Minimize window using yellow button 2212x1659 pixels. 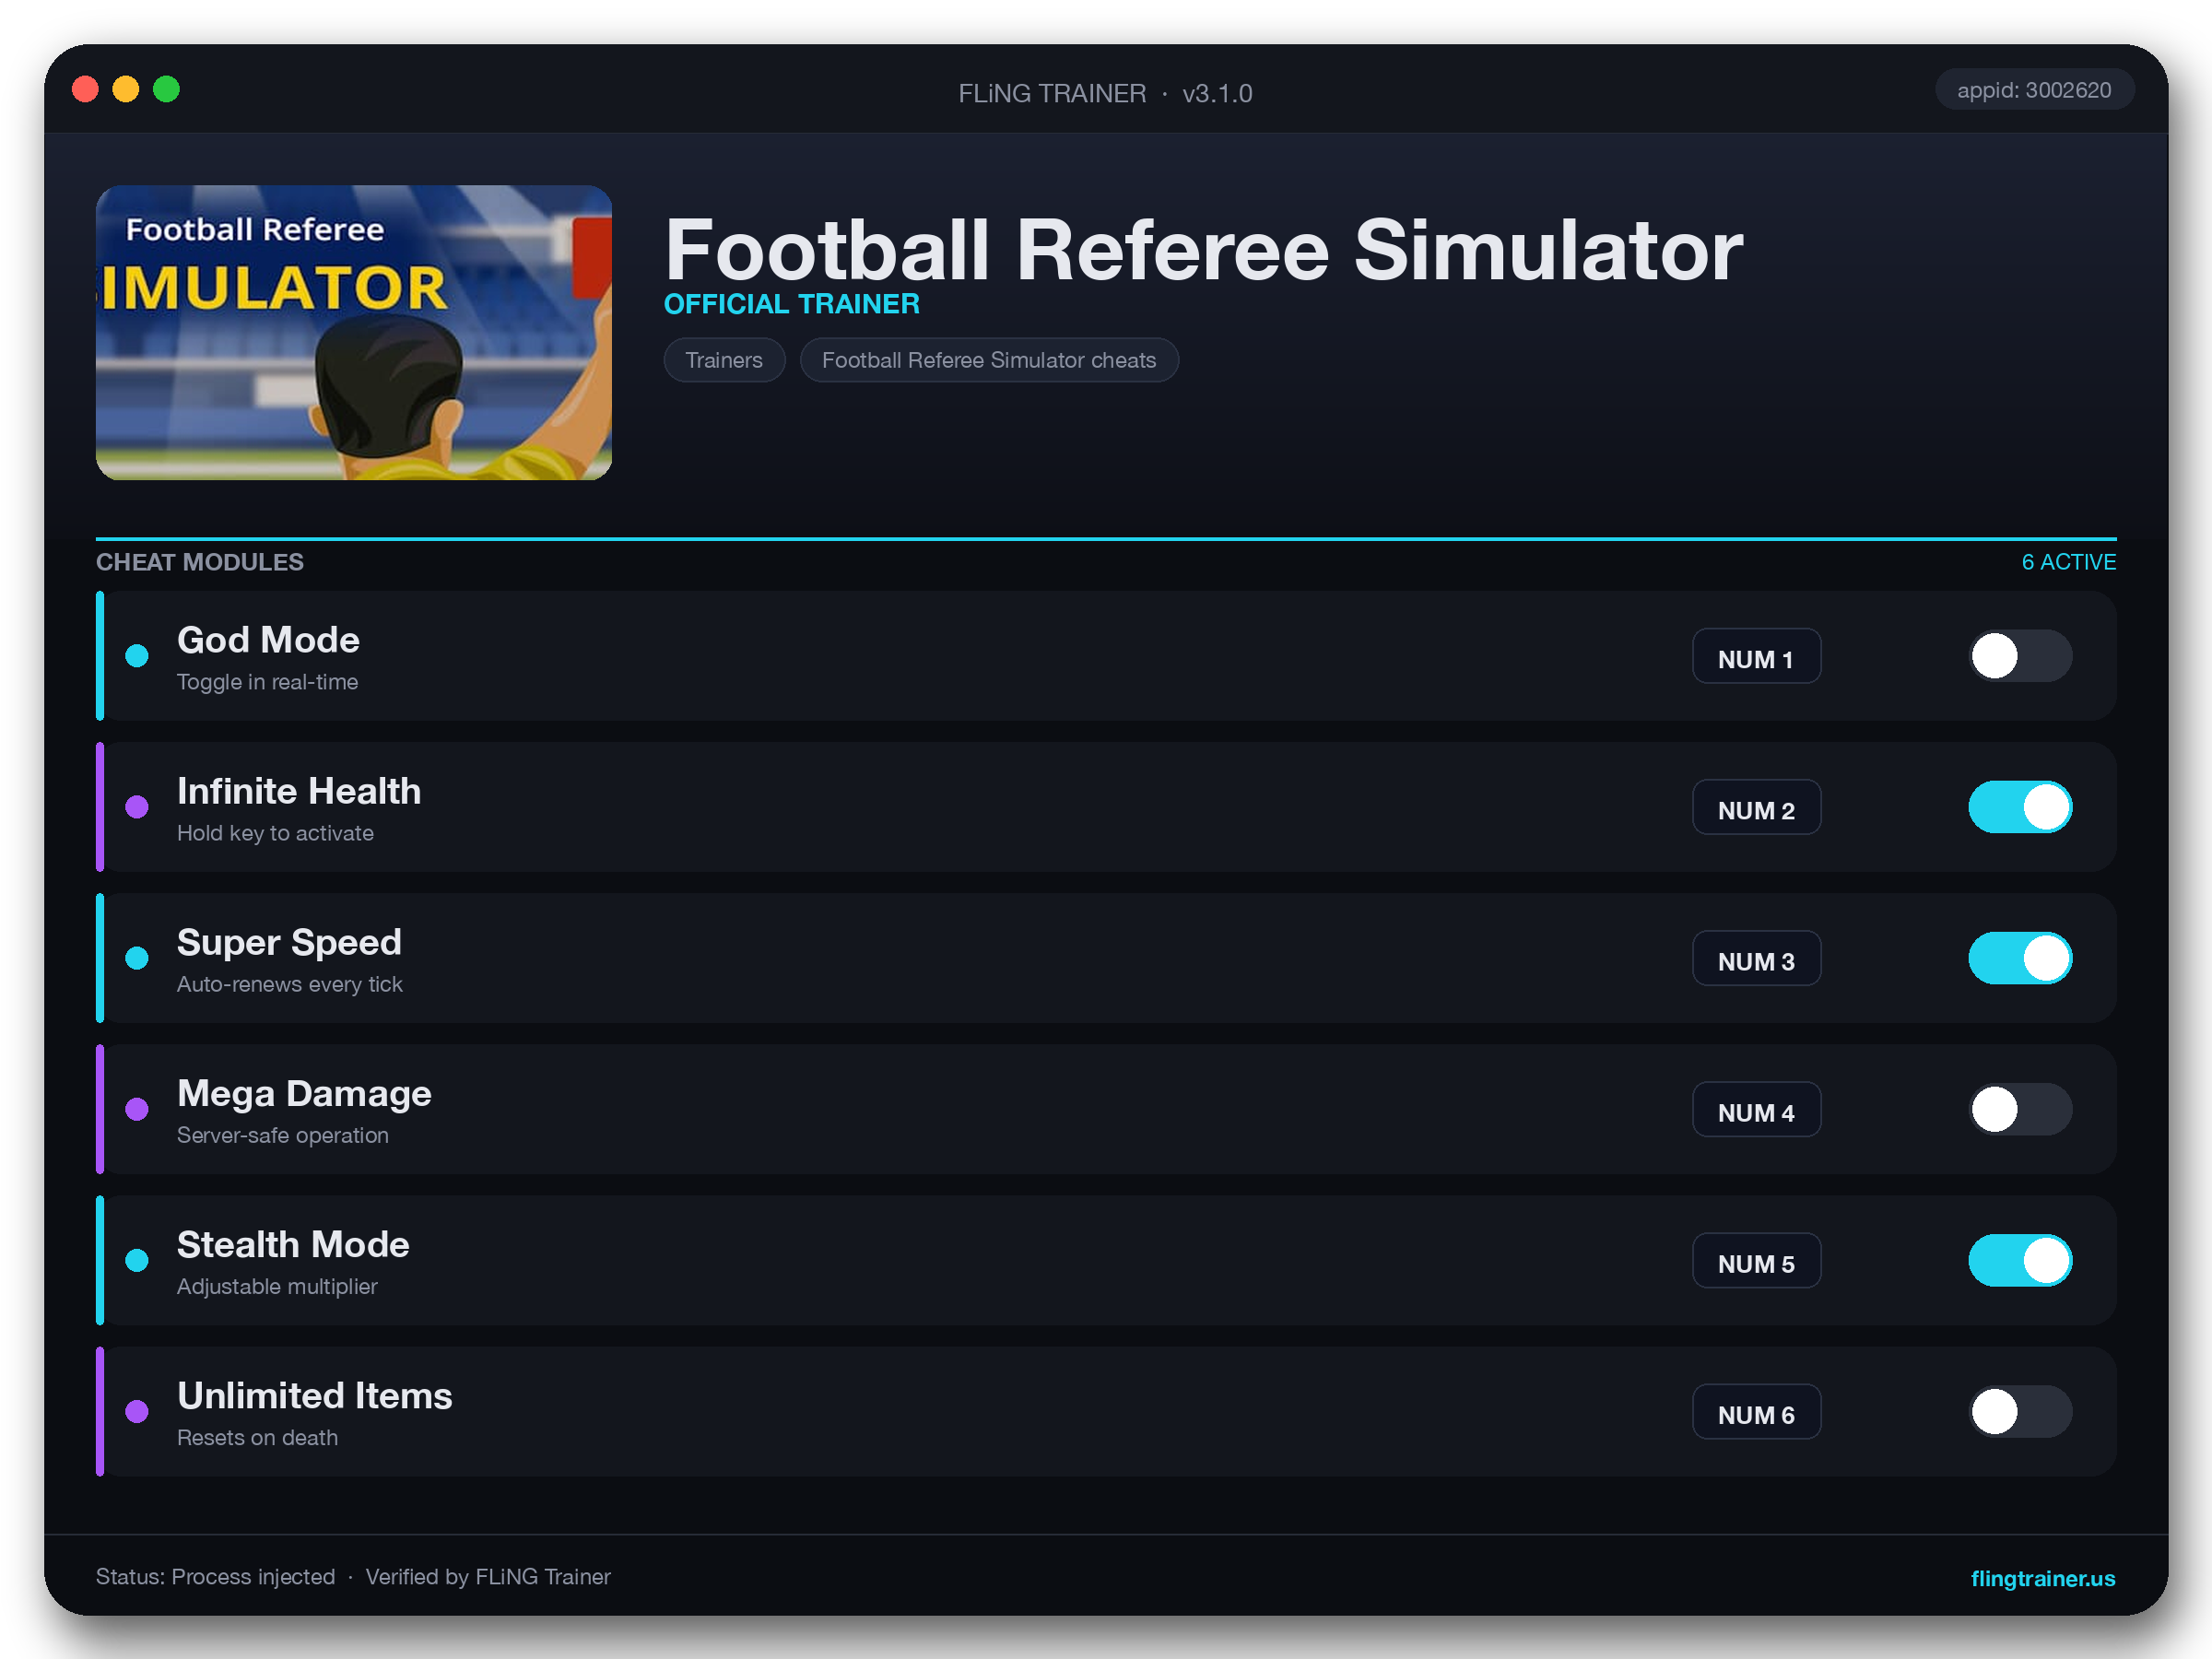point(126,90)
